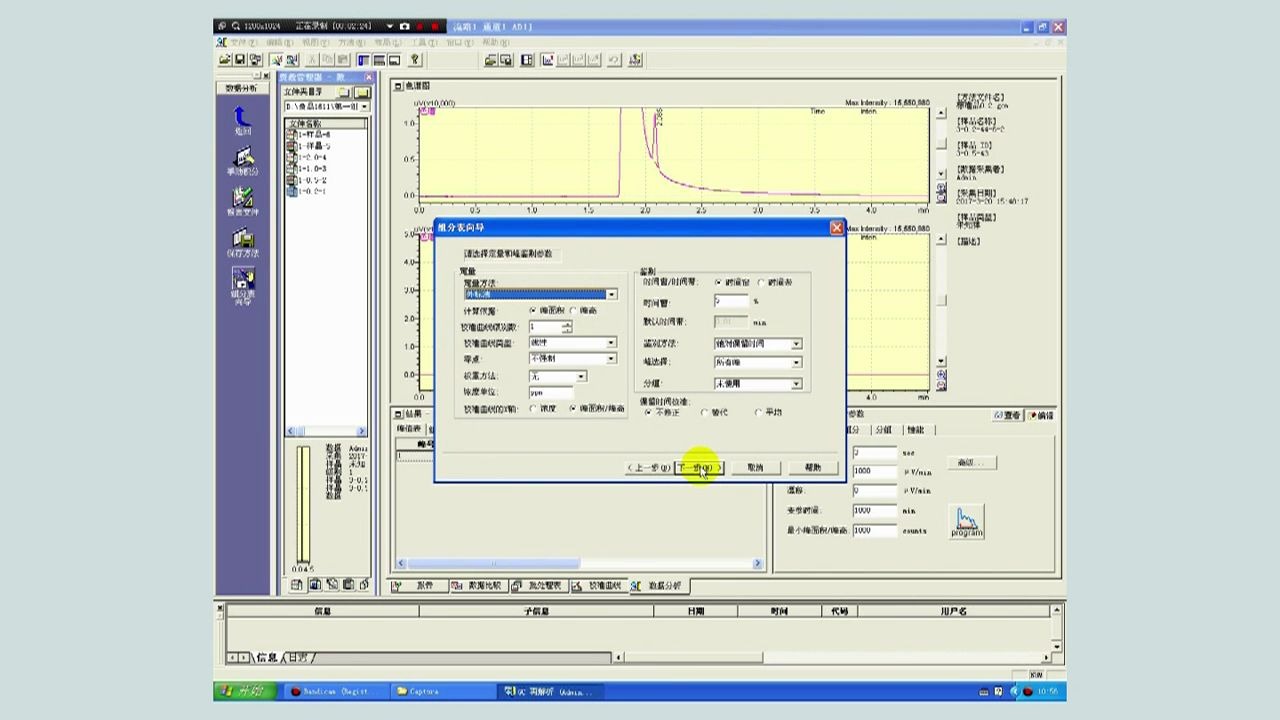
Task: Click the open file toolbar icon
Action: coord(225,60)
